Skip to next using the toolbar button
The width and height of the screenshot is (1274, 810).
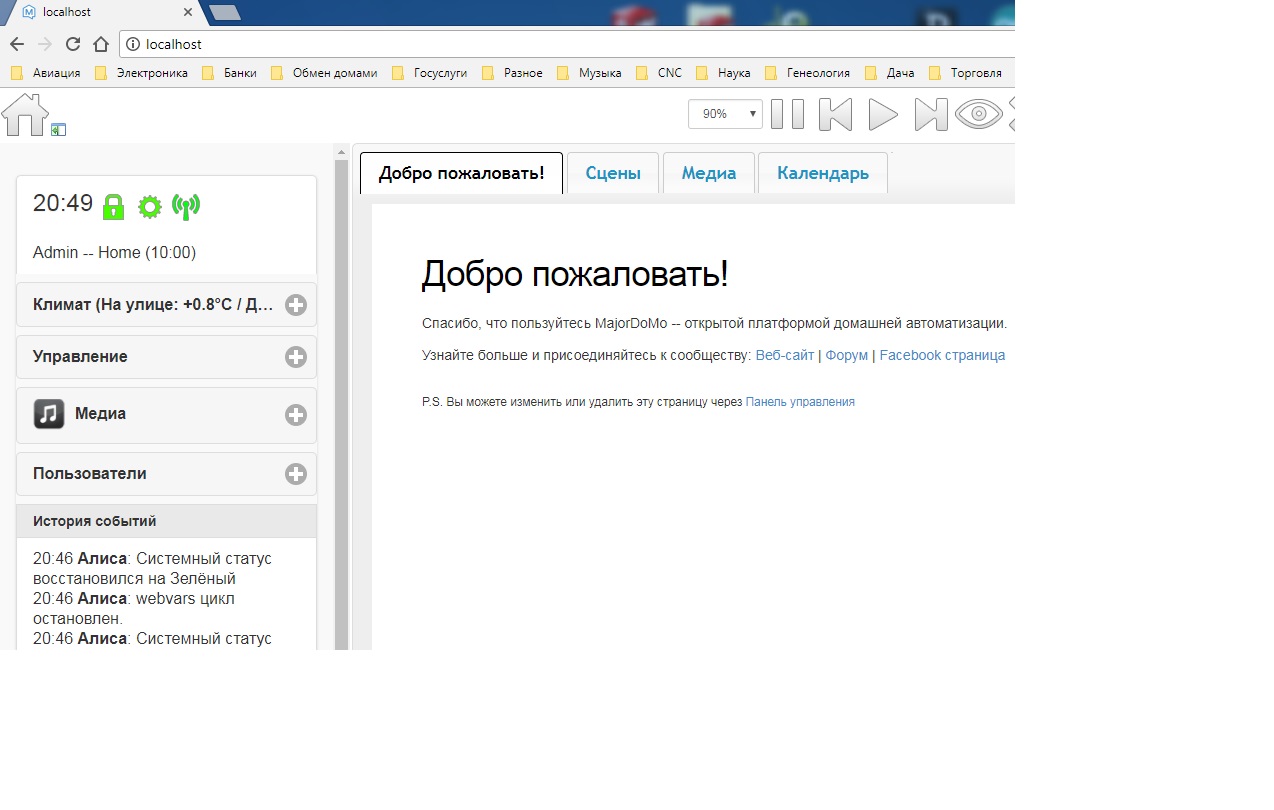click(x=930, y=114)
